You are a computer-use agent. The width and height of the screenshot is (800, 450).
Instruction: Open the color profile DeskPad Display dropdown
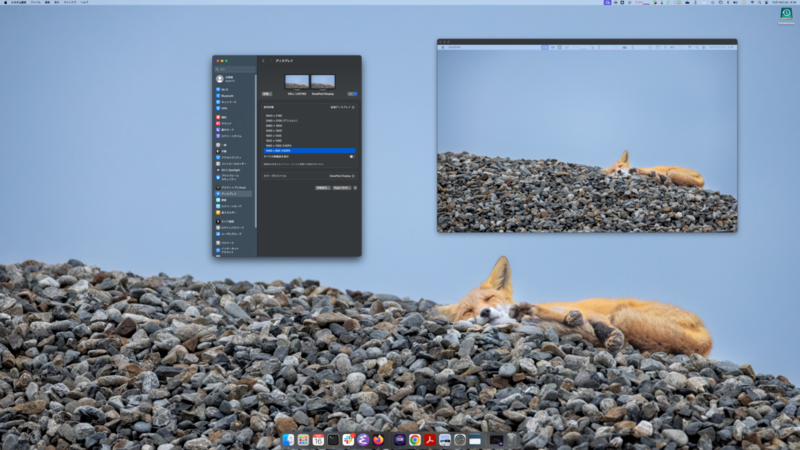click(342, 176)
